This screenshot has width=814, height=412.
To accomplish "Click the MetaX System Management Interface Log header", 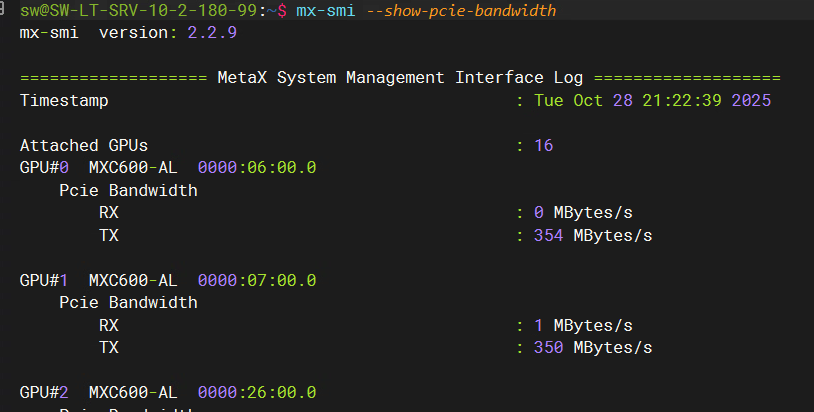I will [400, 78].
